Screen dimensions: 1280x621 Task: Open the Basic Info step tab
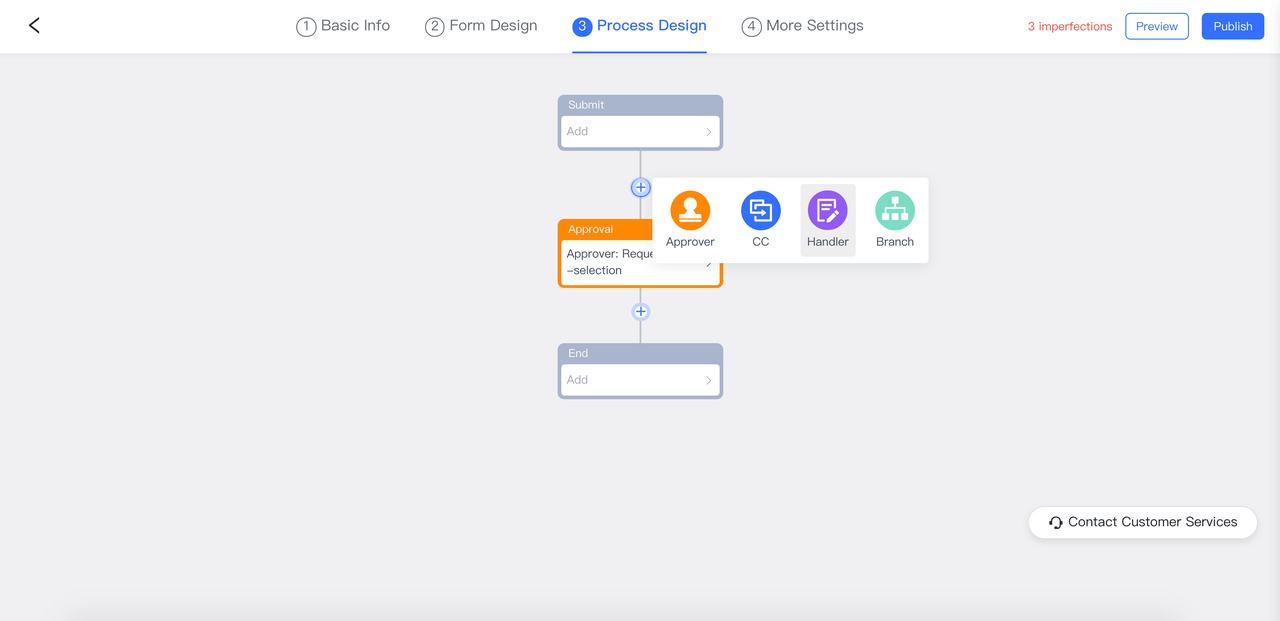(343, 26)
